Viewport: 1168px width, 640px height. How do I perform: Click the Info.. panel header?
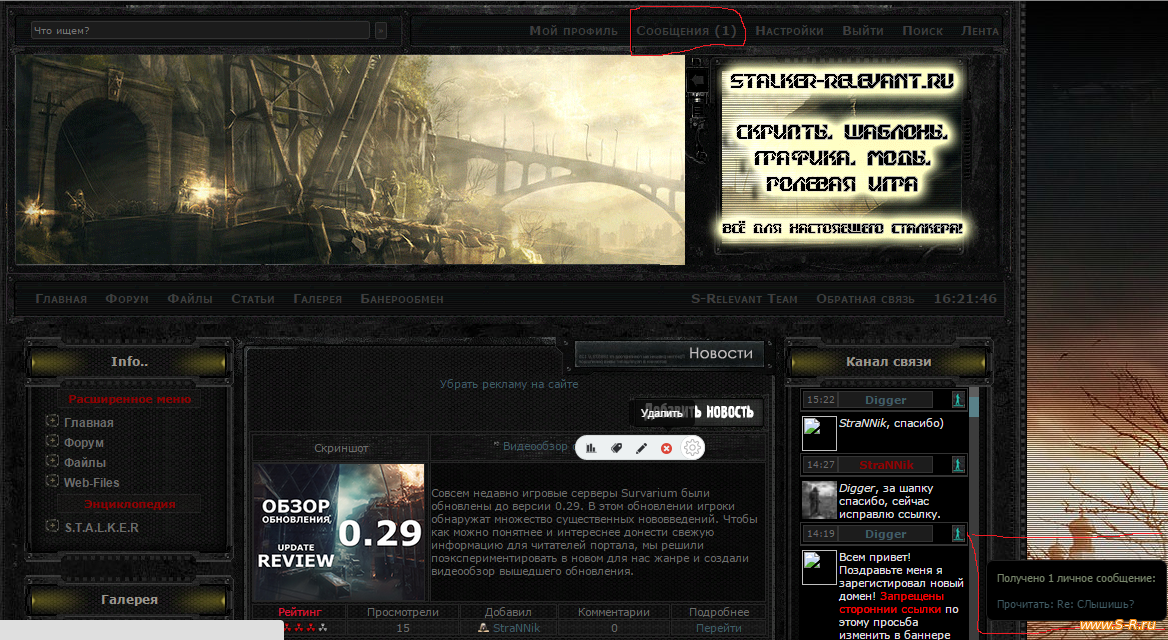pos(130,361)
